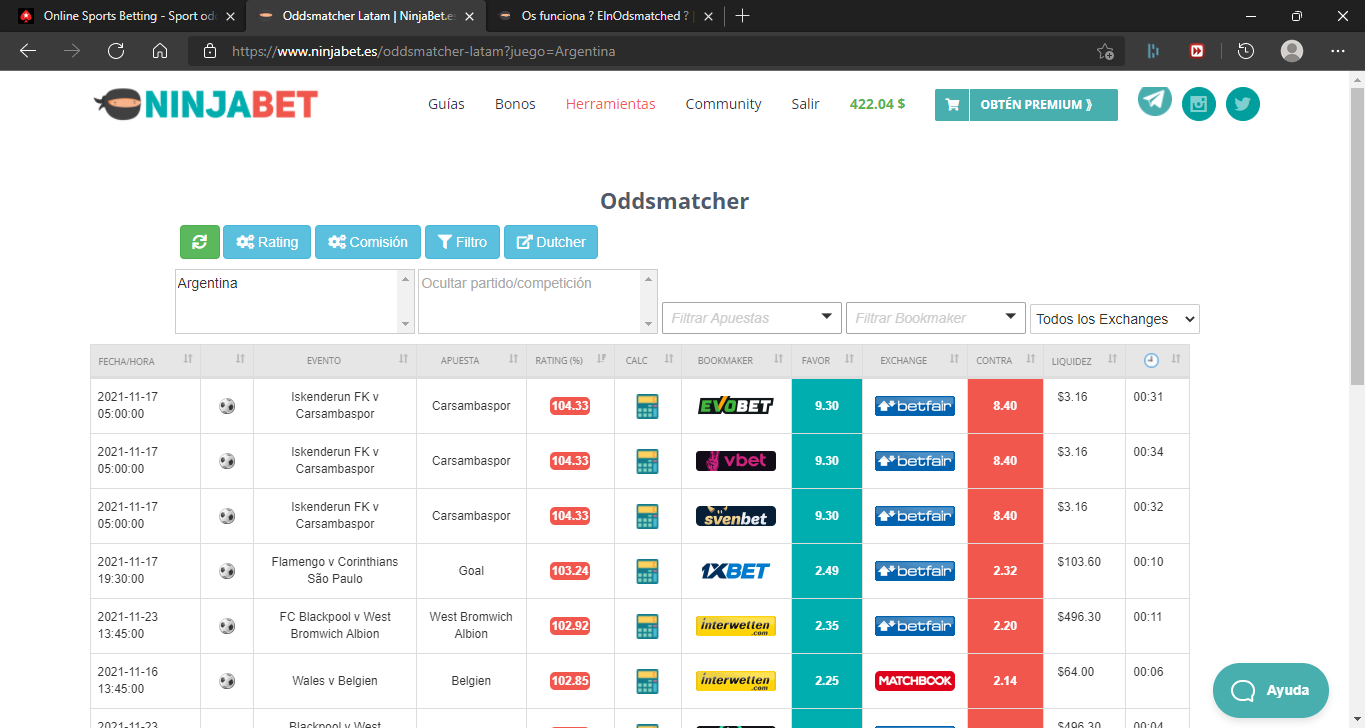1365x728 pixels.
Task: Click the Rating button
Action: click(x=267, y=242)
